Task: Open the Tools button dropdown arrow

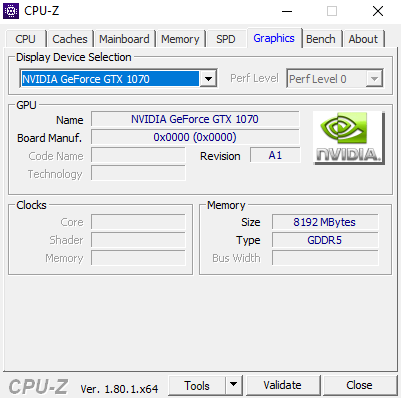Action: tap(234, 385)
